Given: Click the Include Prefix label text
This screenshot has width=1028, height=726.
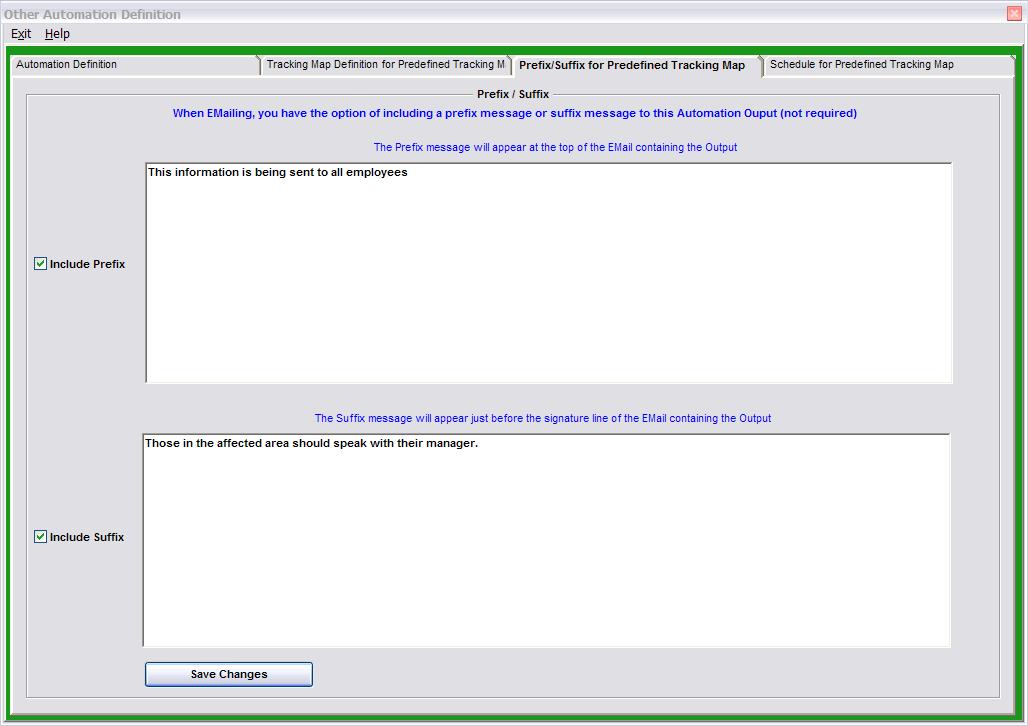Looking at the screenshot, I should [x=87, y=265].
